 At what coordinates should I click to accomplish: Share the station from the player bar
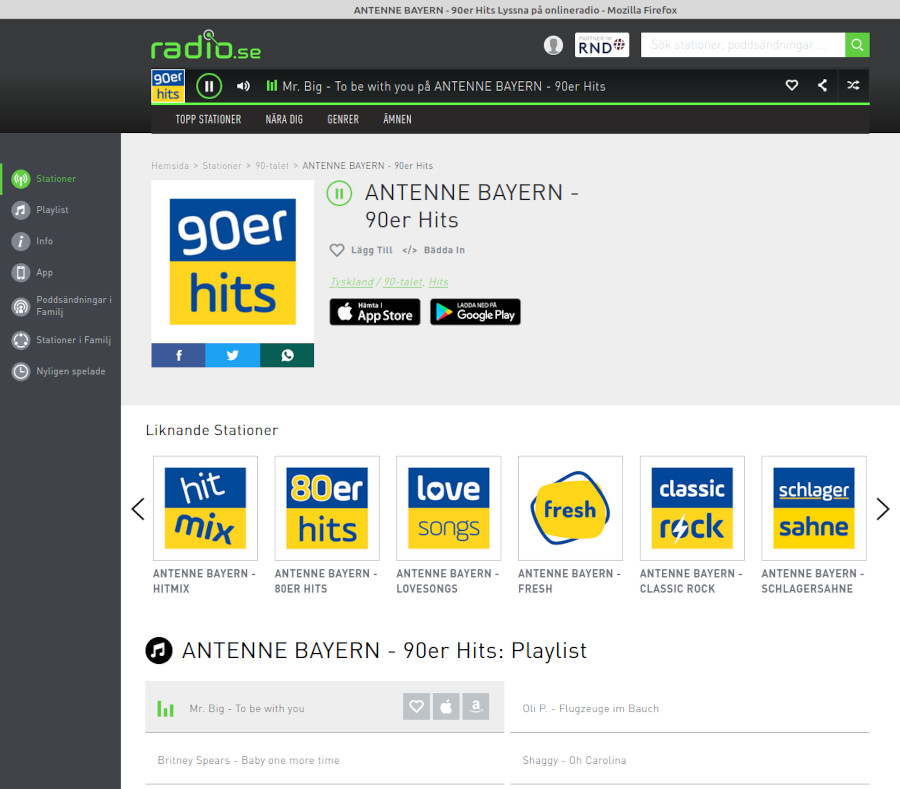(823, 85)
